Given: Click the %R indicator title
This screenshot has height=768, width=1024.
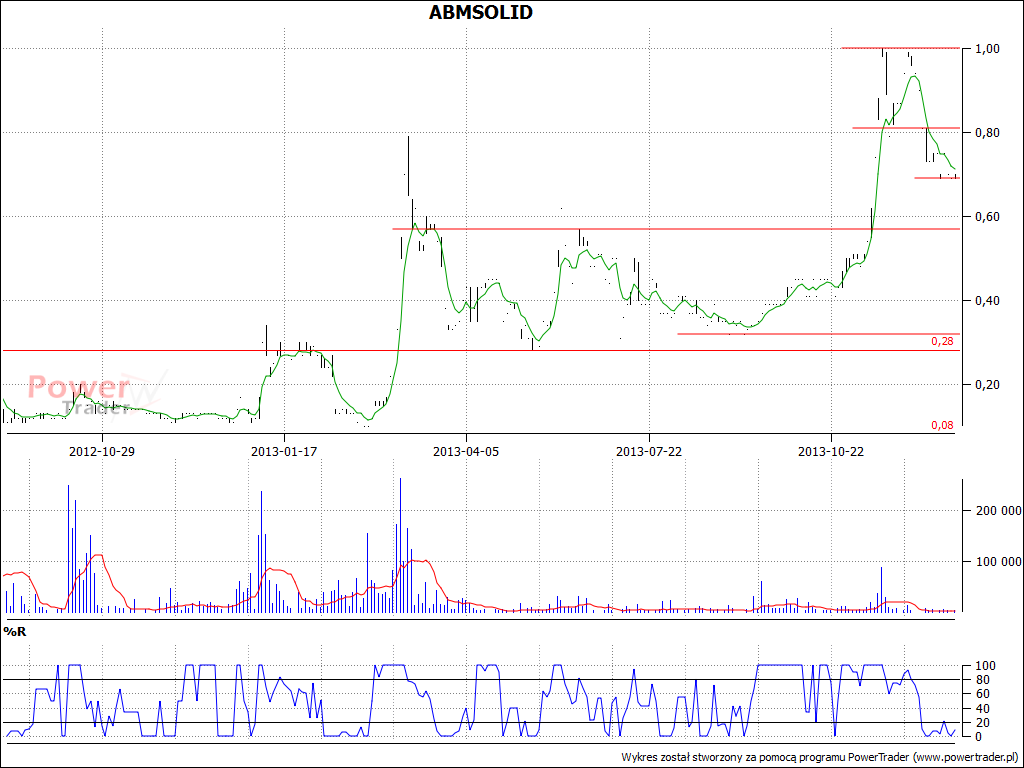Looking at the screenshot, I should [x=14, y=632].
